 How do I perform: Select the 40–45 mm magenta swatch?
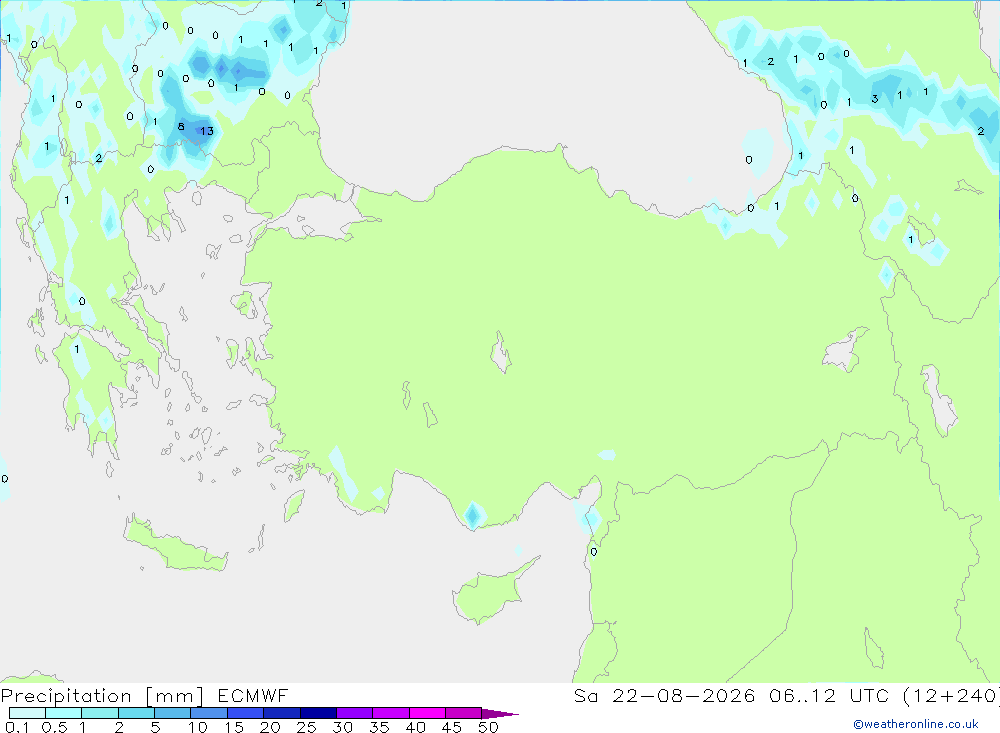427,713
